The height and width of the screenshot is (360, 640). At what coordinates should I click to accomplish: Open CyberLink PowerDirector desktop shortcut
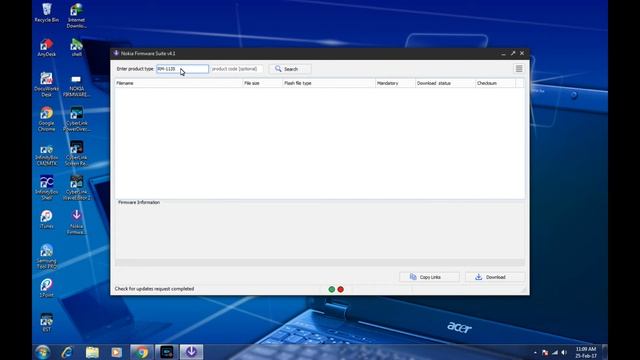point(76,119)
